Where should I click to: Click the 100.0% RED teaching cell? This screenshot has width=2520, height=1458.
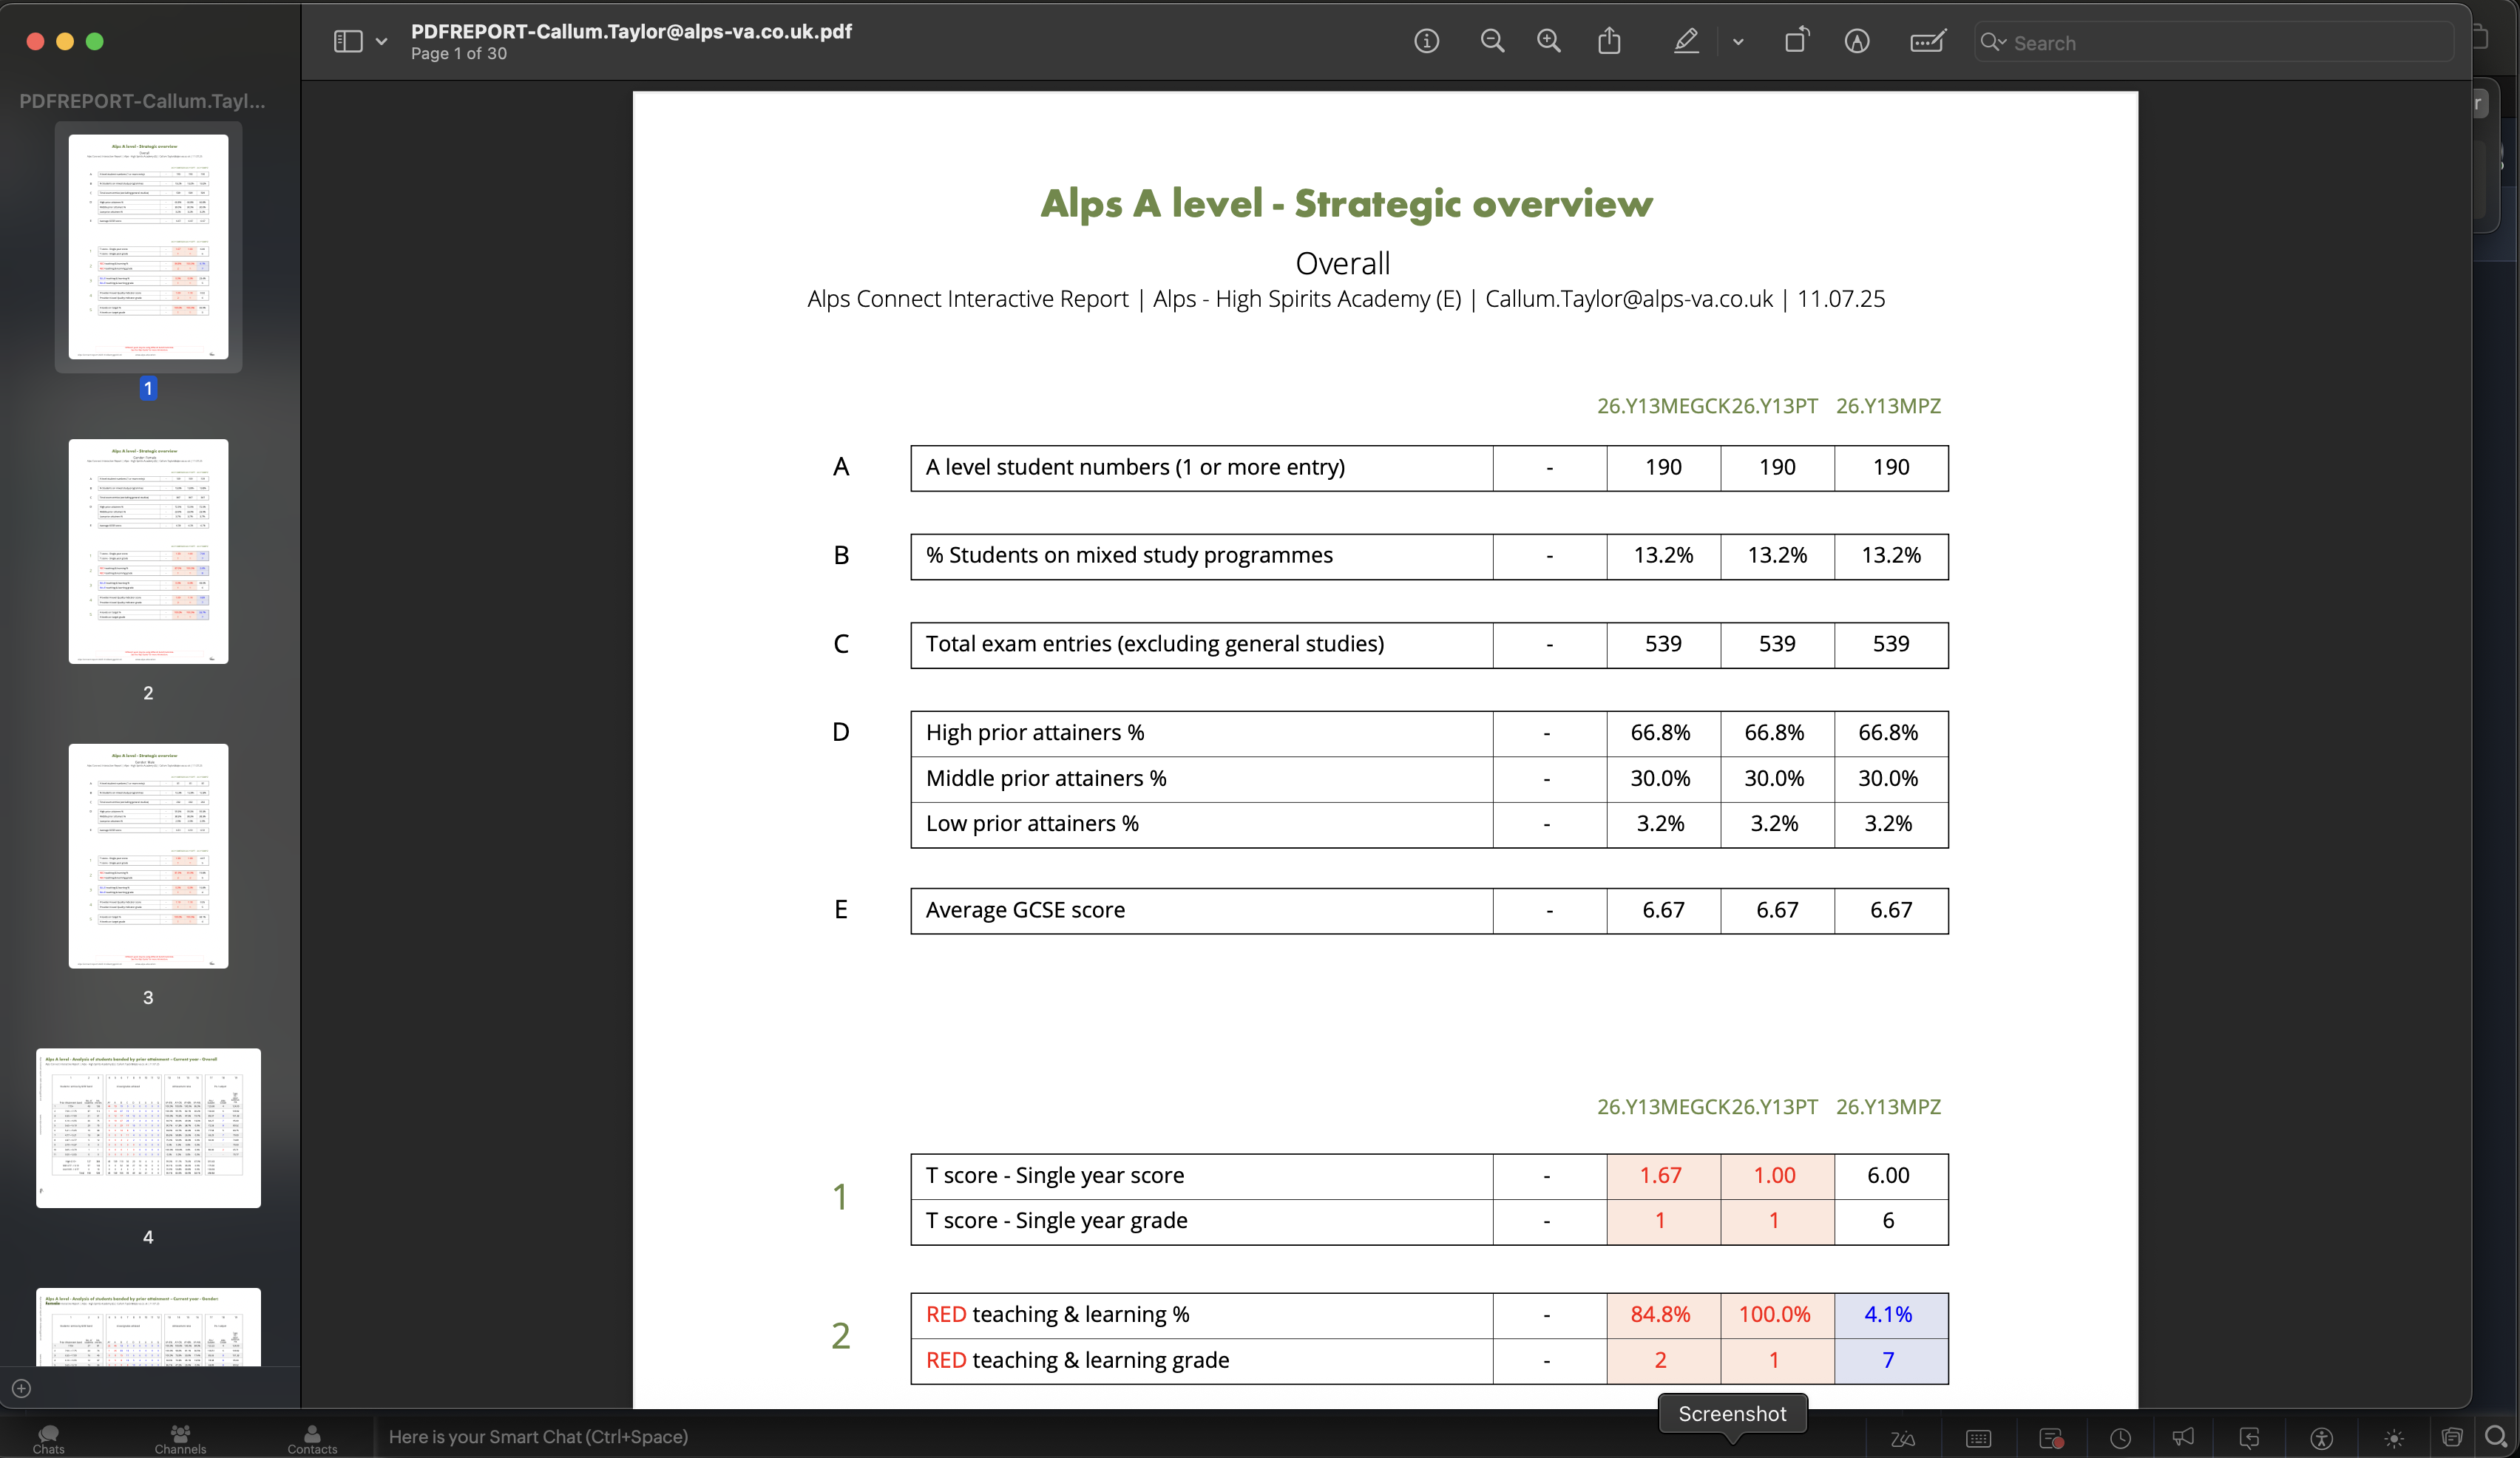click(x=1777, y=1315)
